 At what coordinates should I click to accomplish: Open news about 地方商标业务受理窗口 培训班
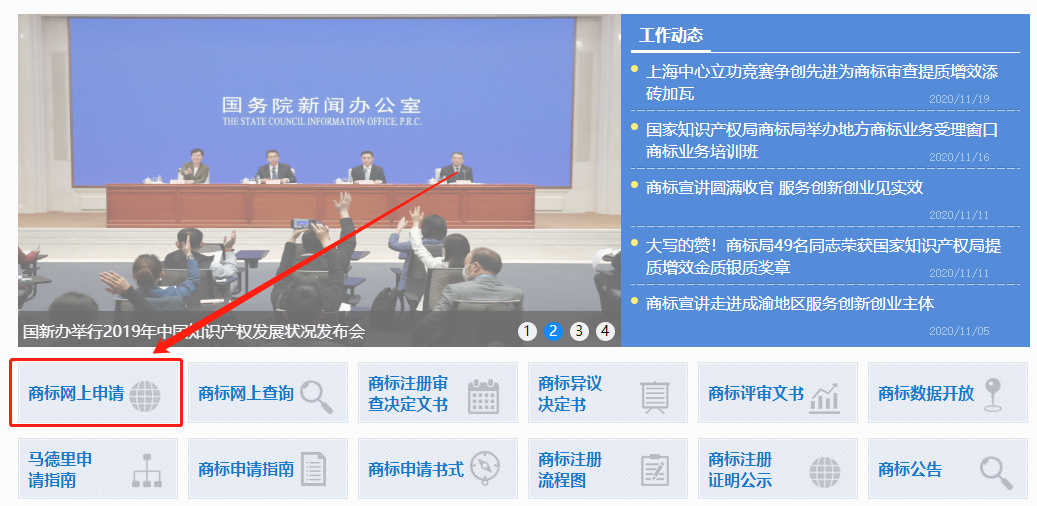pyautogui.click(x=821, y=140)
